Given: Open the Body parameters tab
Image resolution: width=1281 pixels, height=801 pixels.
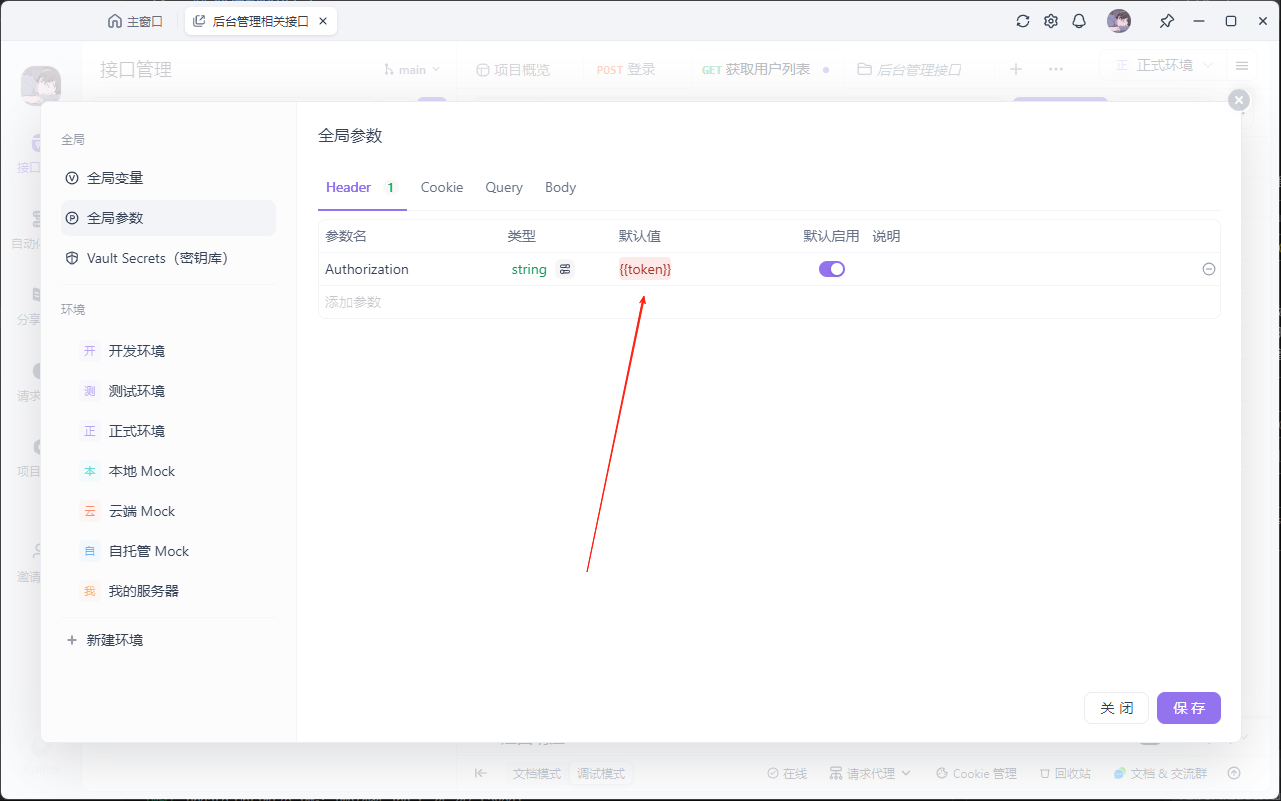Looking at the screenshot, I should tap(560, 187).
